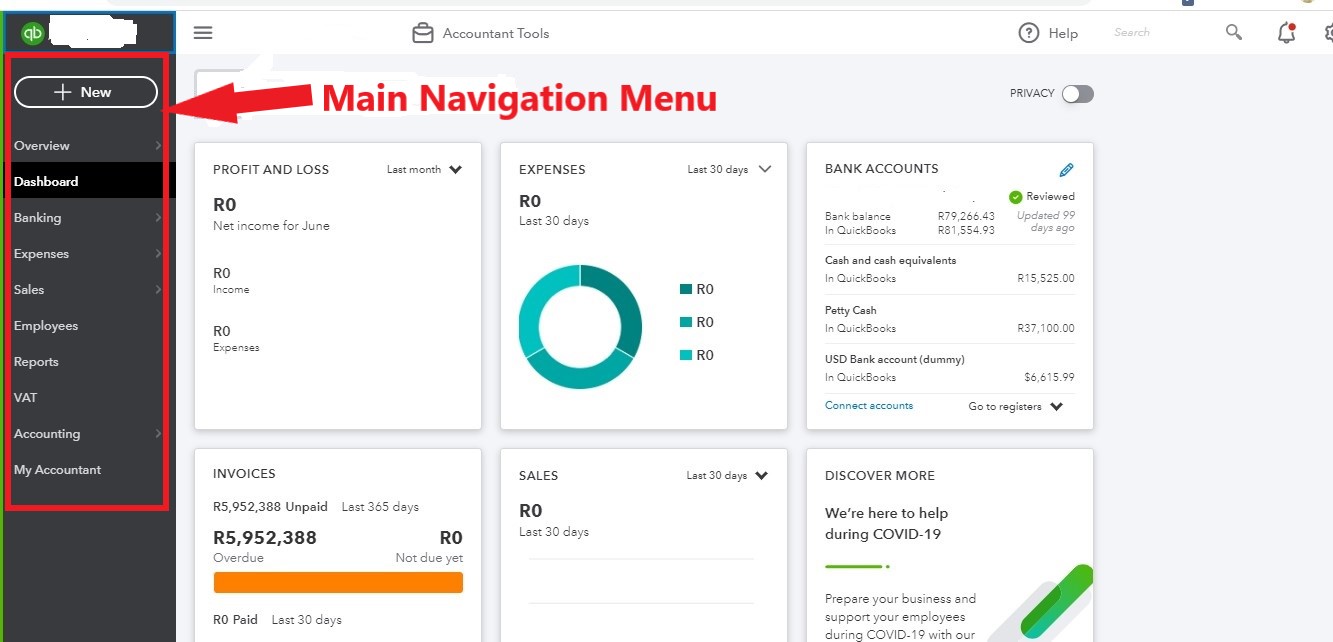
Task: Click the Net income for June text
Action: coord(271,226)
